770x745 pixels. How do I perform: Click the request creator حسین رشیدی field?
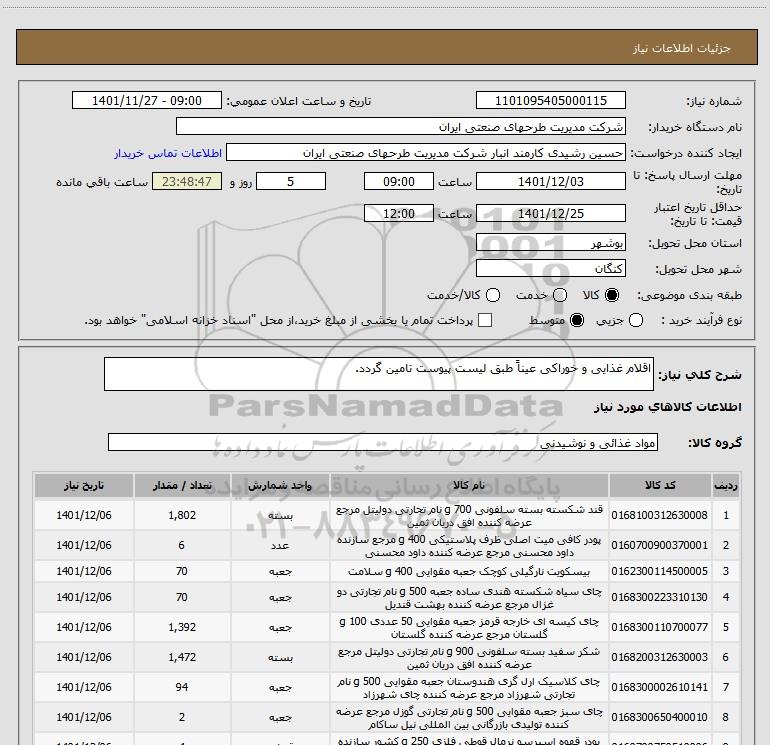pyautogui.click(x=426, y=153)
